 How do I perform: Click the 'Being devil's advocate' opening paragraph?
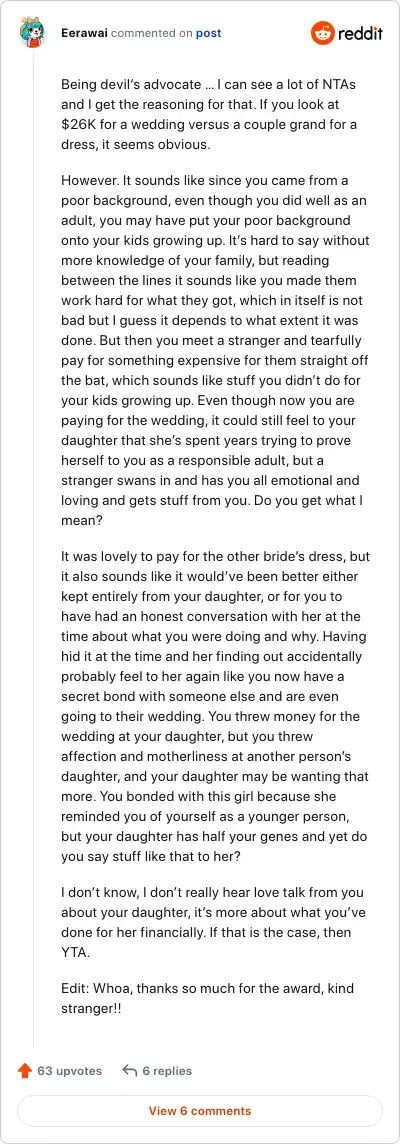click(x=212, y=114)
